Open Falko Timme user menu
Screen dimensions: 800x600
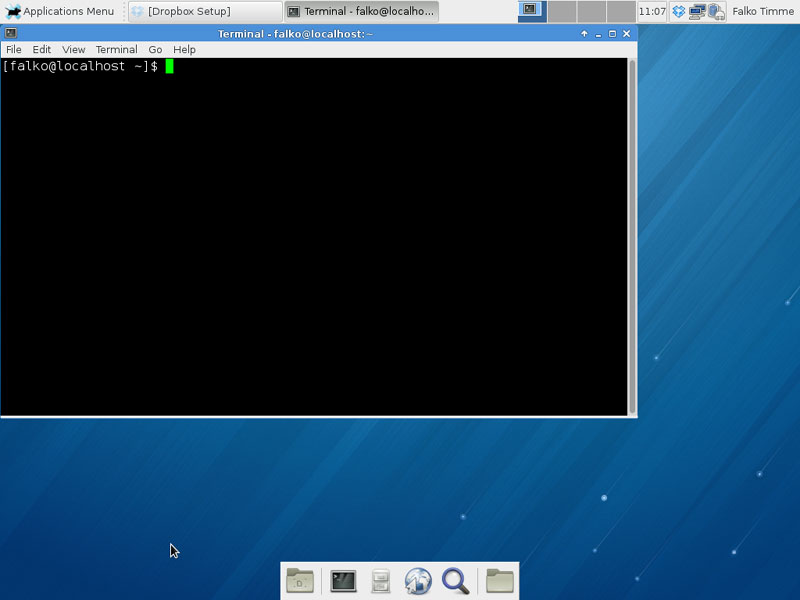point(763,11)
